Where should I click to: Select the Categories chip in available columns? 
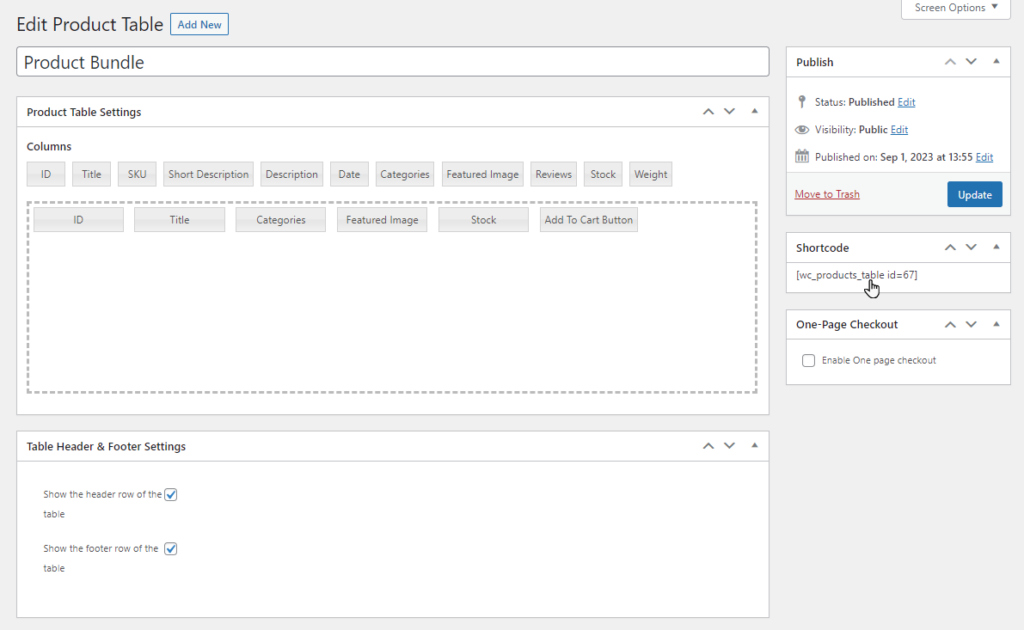405,174
